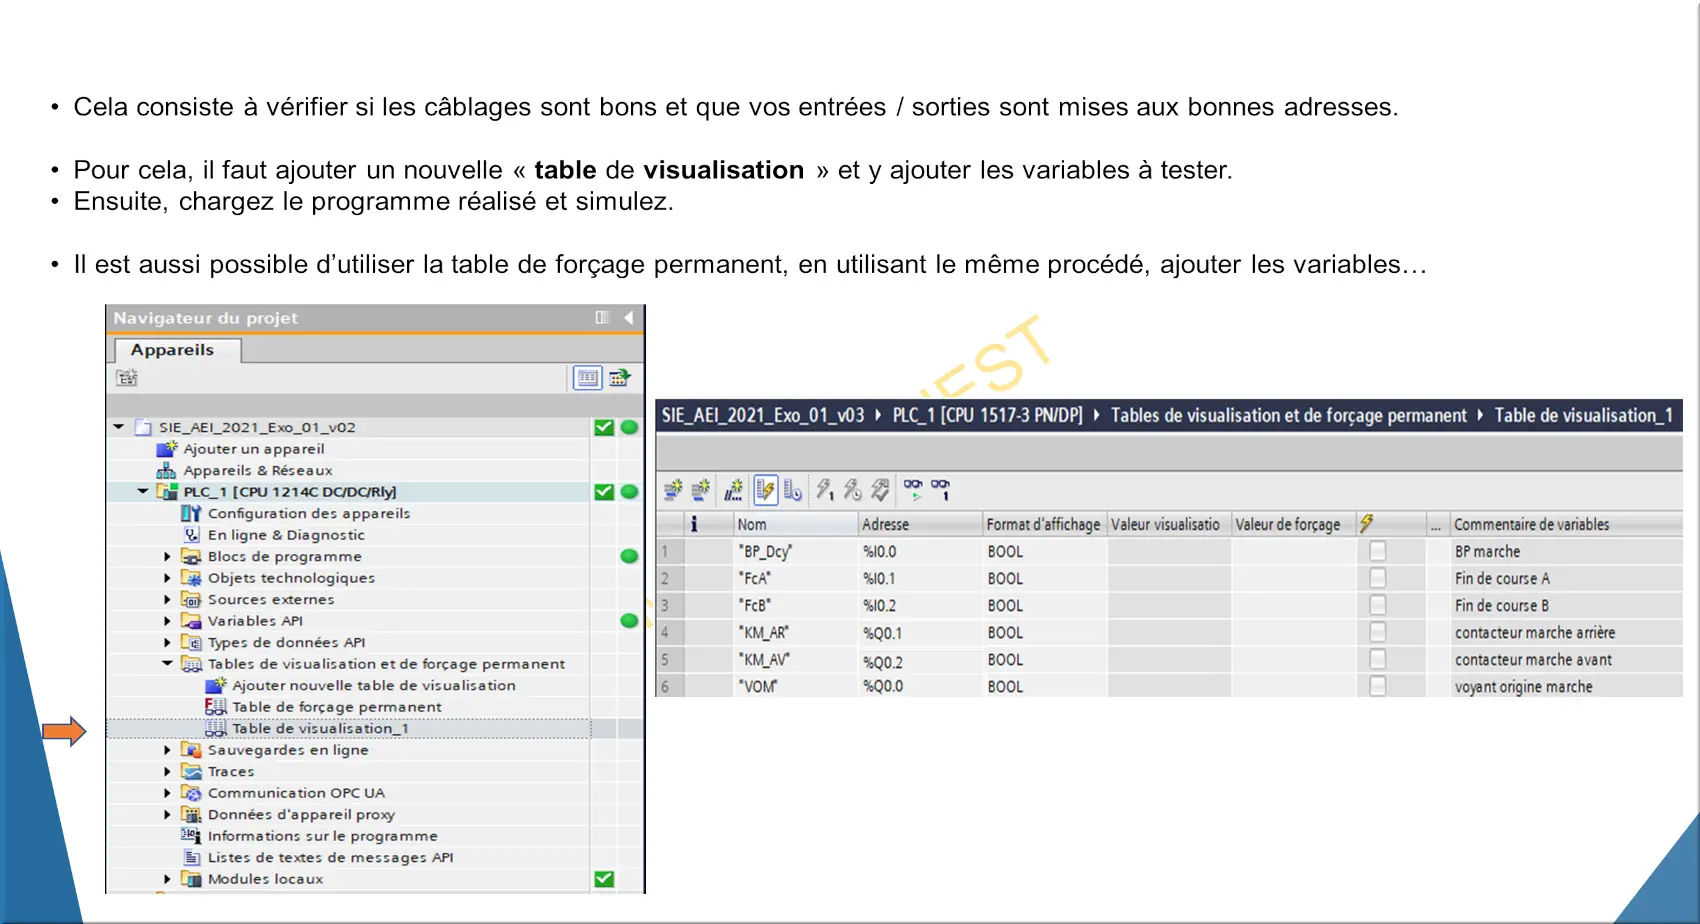Screen dimensions: 1700x924
Task: Click the "VOM" name cell
Action: (795, 686)
